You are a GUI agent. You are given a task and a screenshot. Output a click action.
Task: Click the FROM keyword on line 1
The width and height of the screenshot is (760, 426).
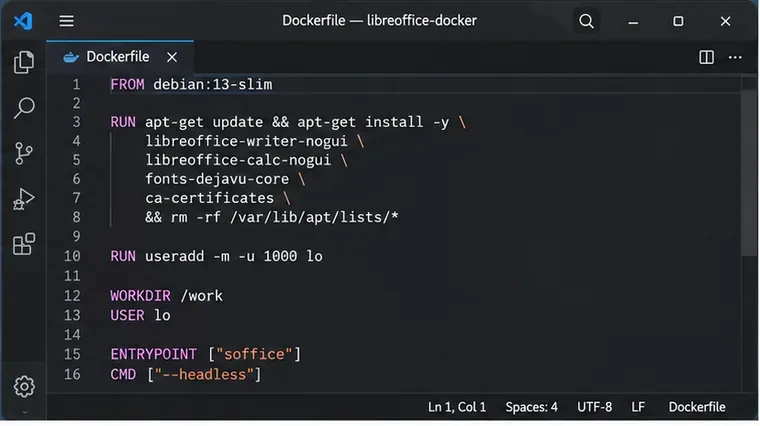pyautogui.click(x=127, y=85)
